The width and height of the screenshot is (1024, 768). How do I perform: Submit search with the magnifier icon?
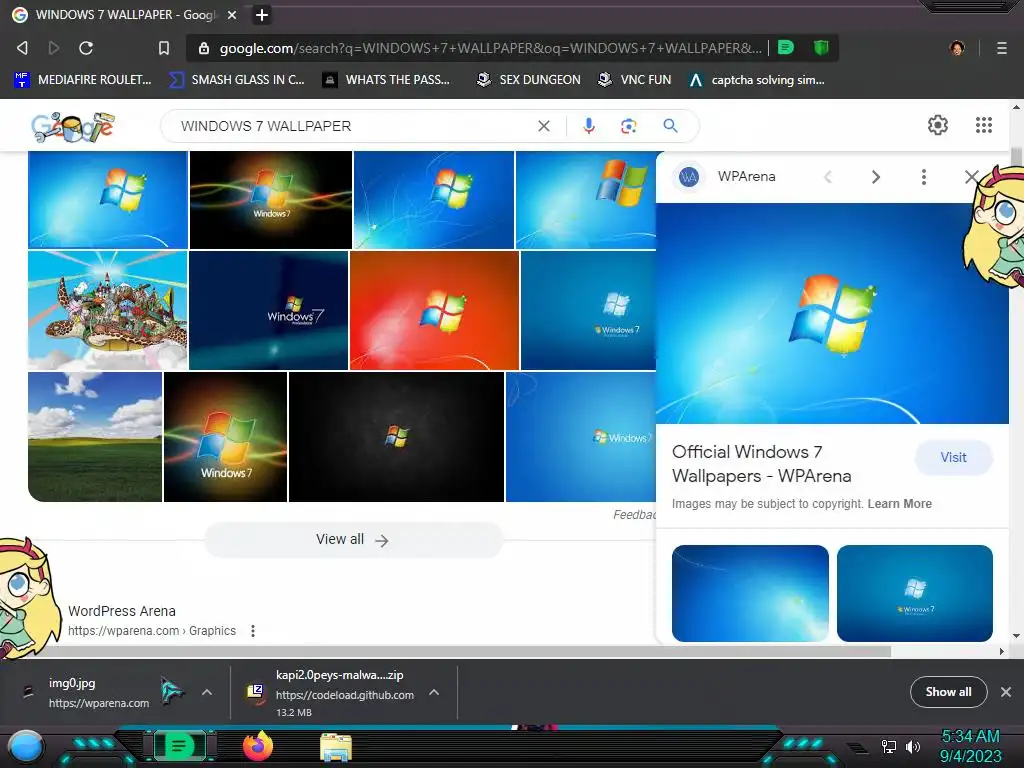click(670, 125)
